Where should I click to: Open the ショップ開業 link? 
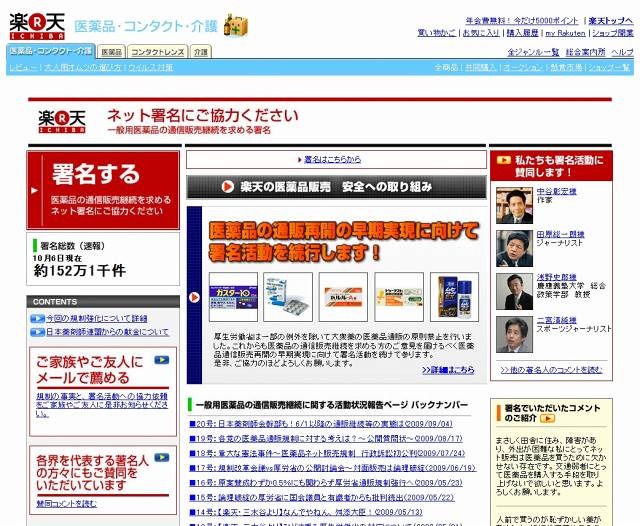pos(613,33)
